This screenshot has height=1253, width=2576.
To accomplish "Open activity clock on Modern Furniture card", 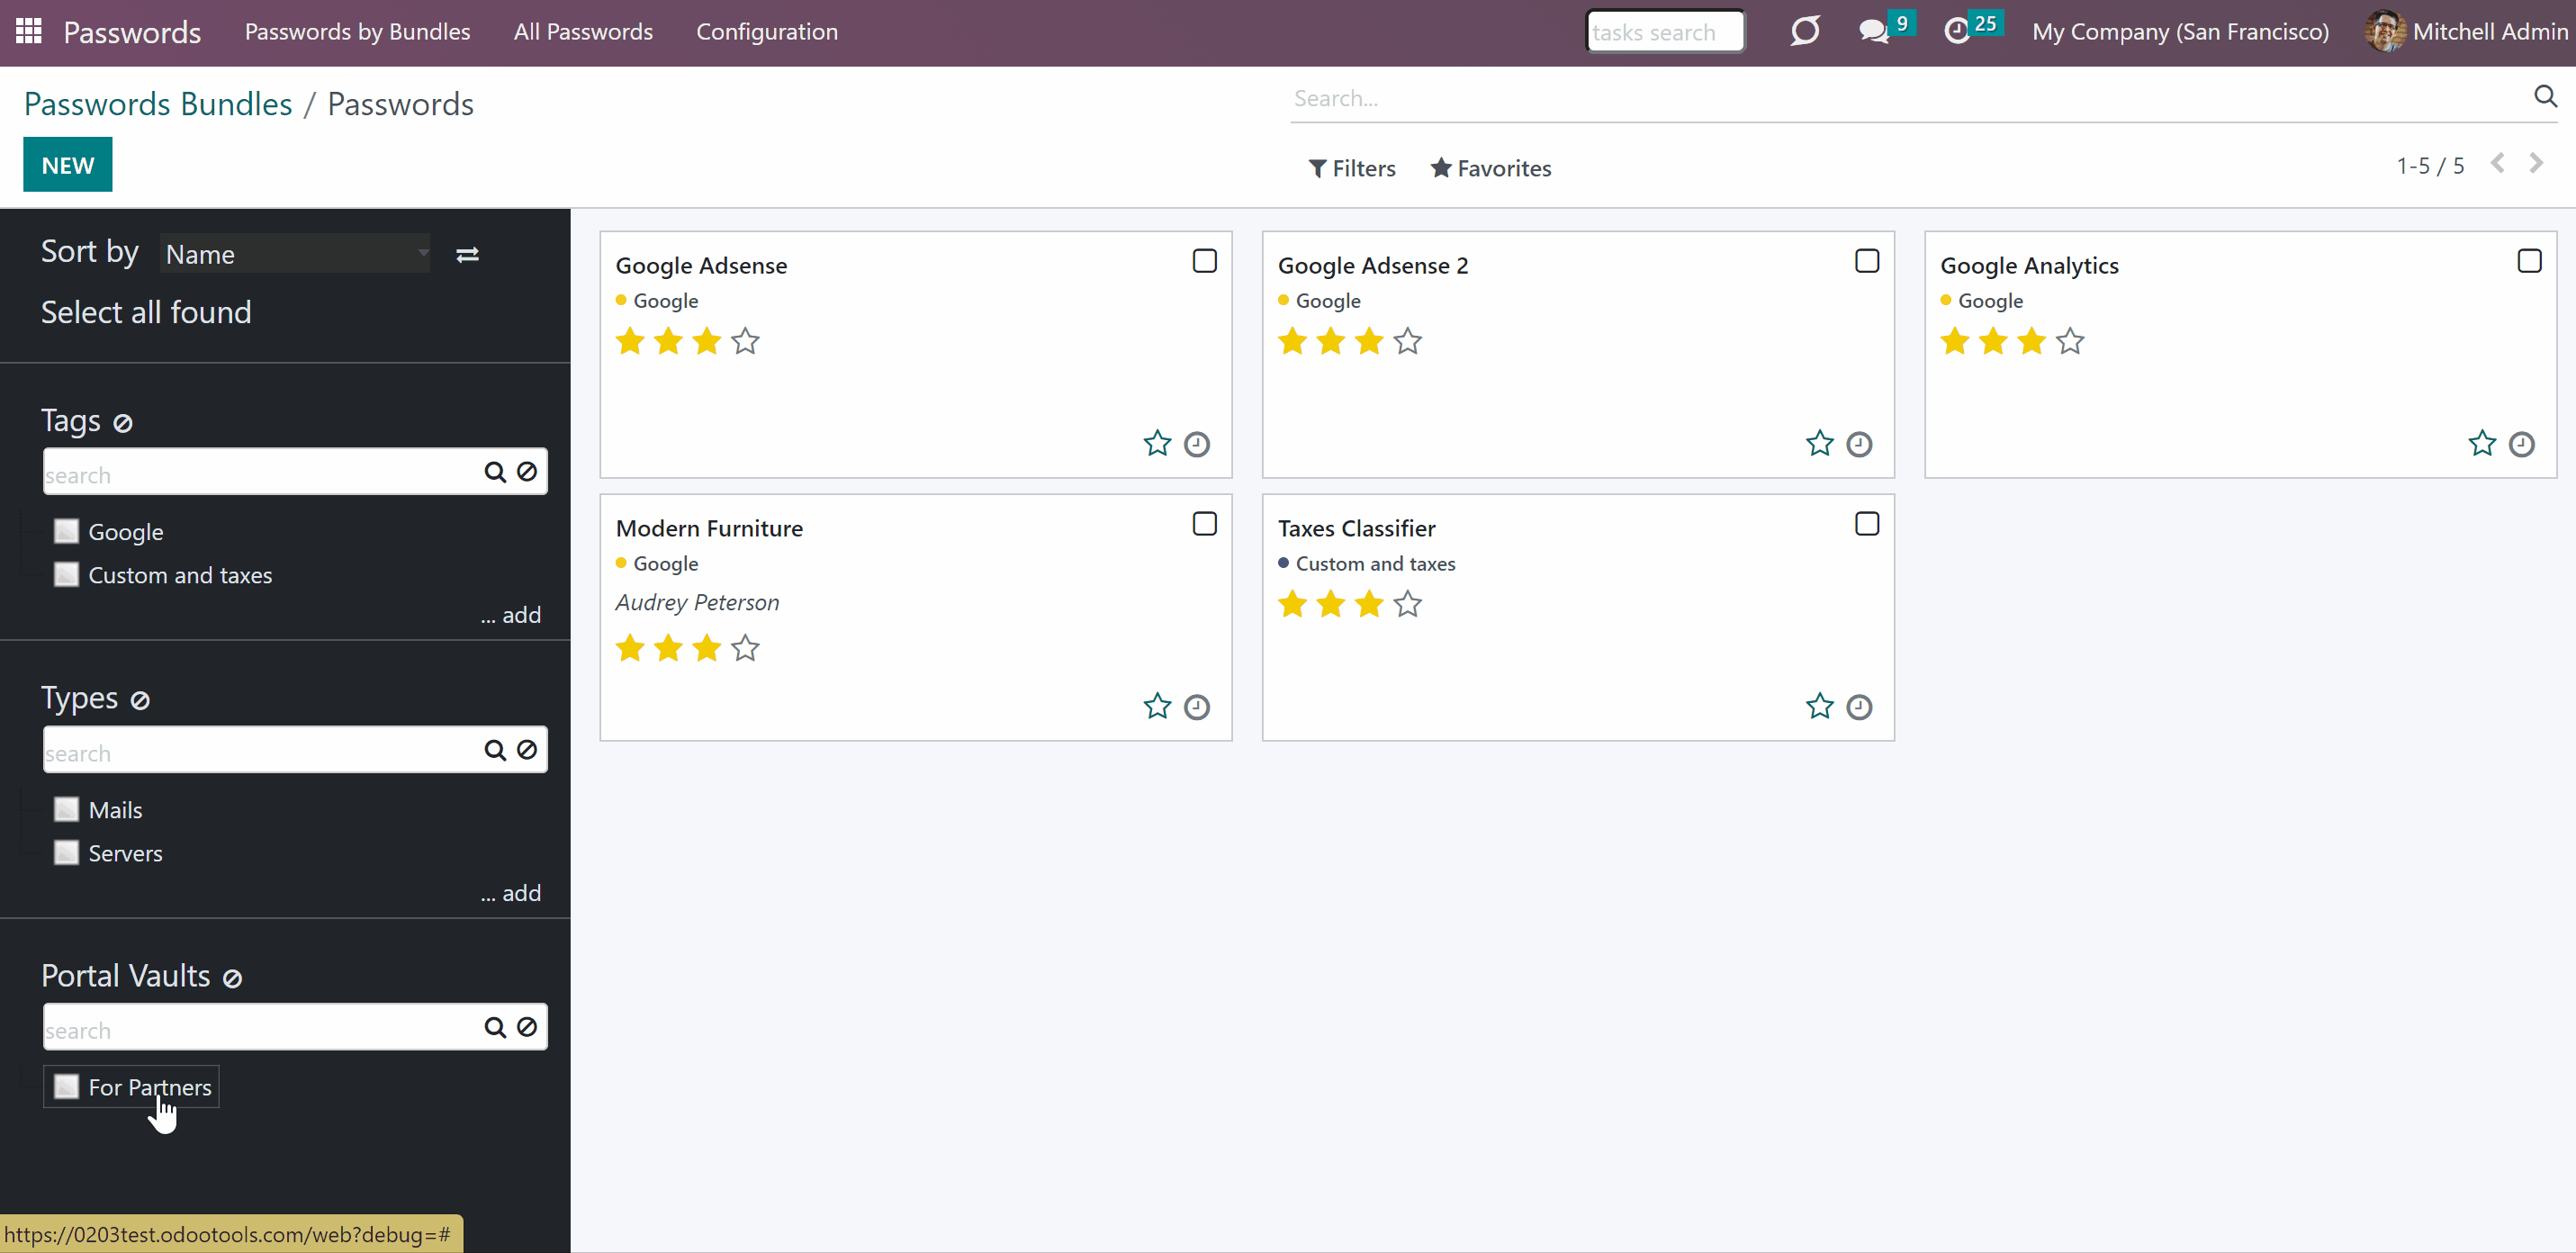I will click(x=1197, y=707).
